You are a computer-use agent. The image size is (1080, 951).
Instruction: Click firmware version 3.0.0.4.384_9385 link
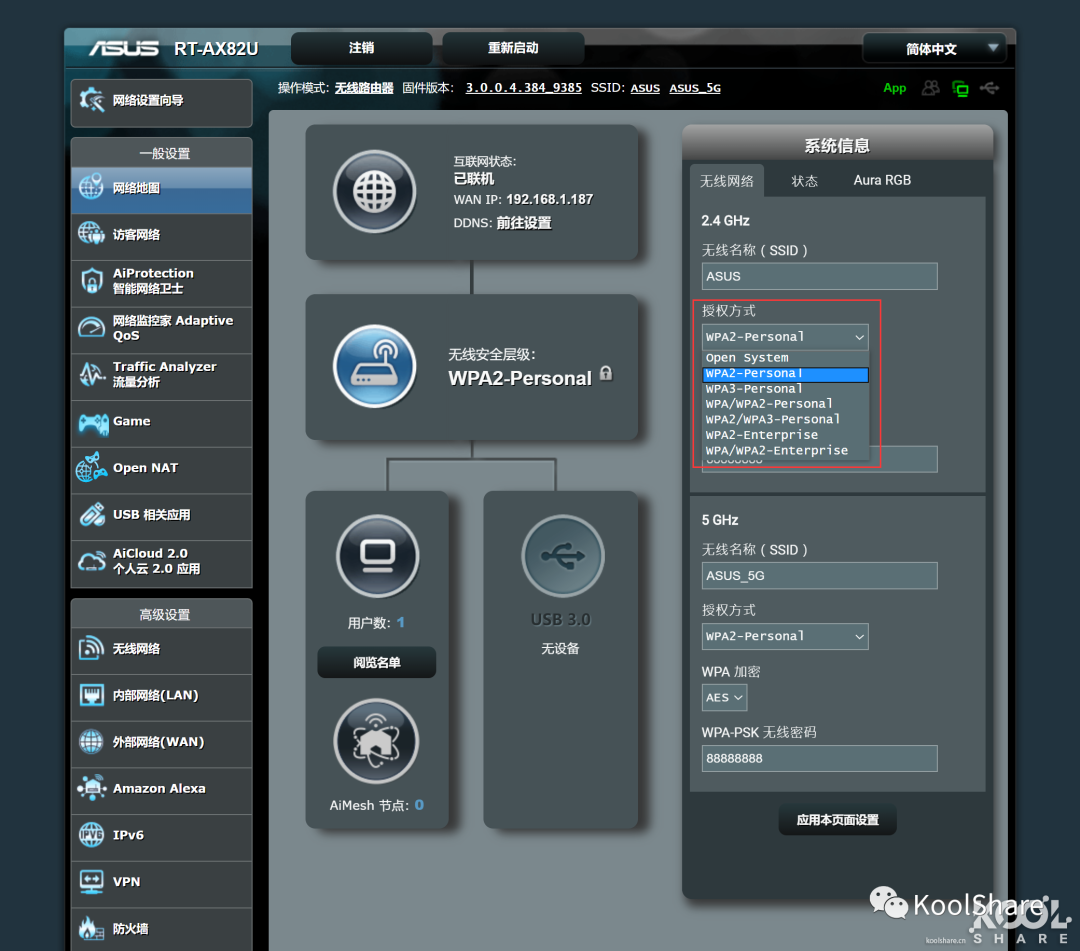click(523, 88)
